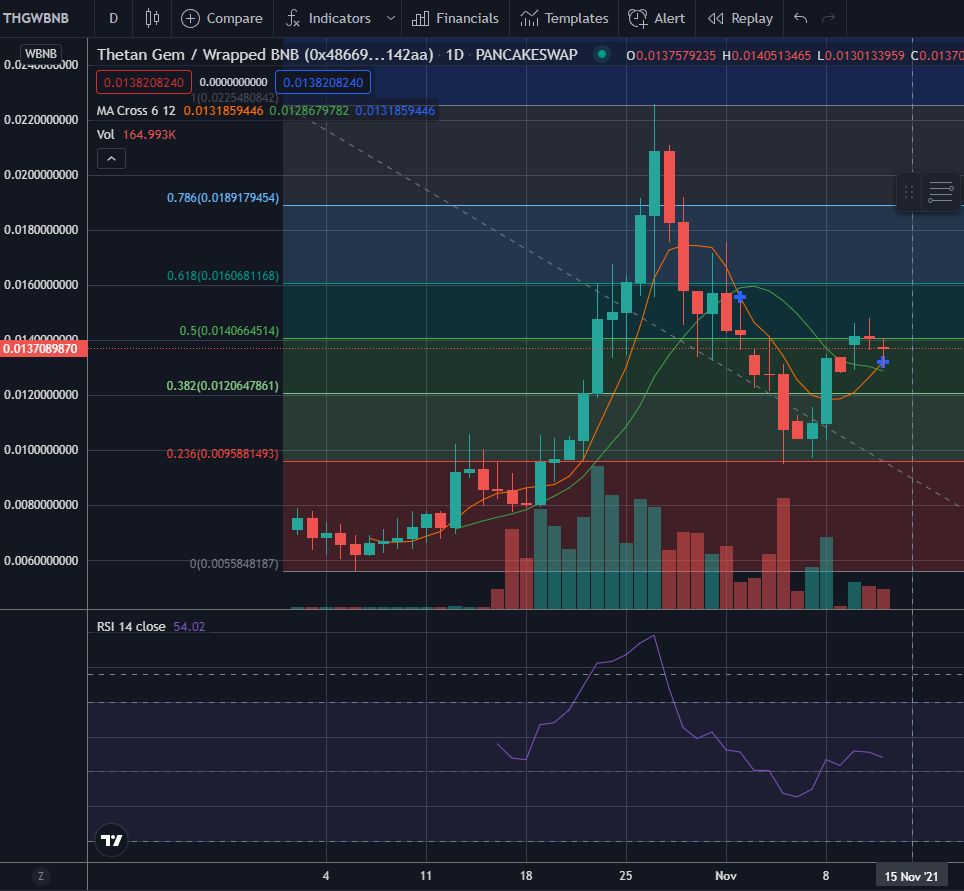This screenshot has height=891, width=964.
Task: Click the orange MA value 0.0131859446
Action: 223,111
